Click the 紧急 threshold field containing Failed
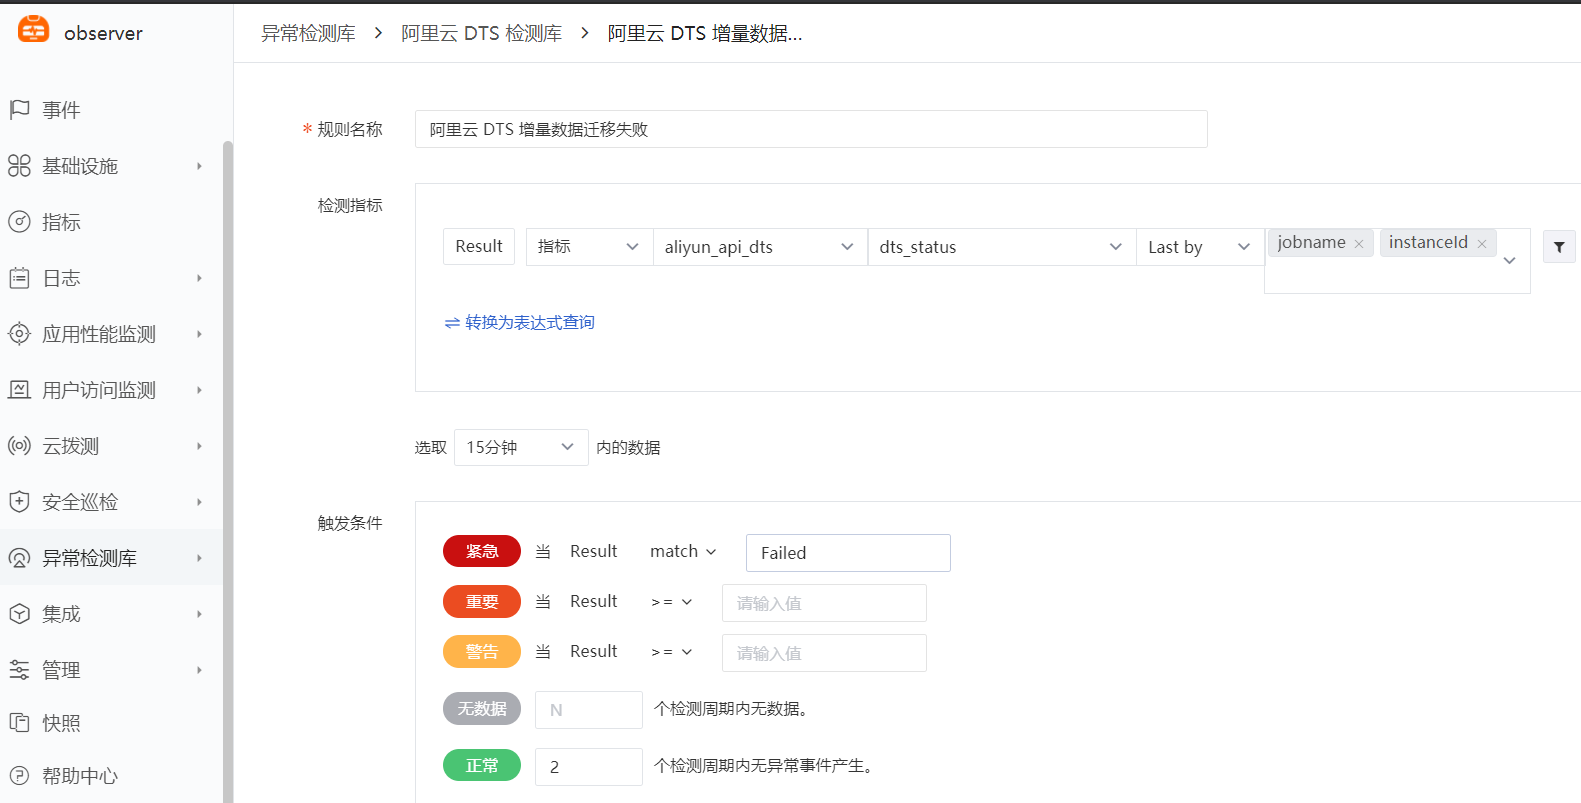The image size is (1581, 803). (848, 553)
